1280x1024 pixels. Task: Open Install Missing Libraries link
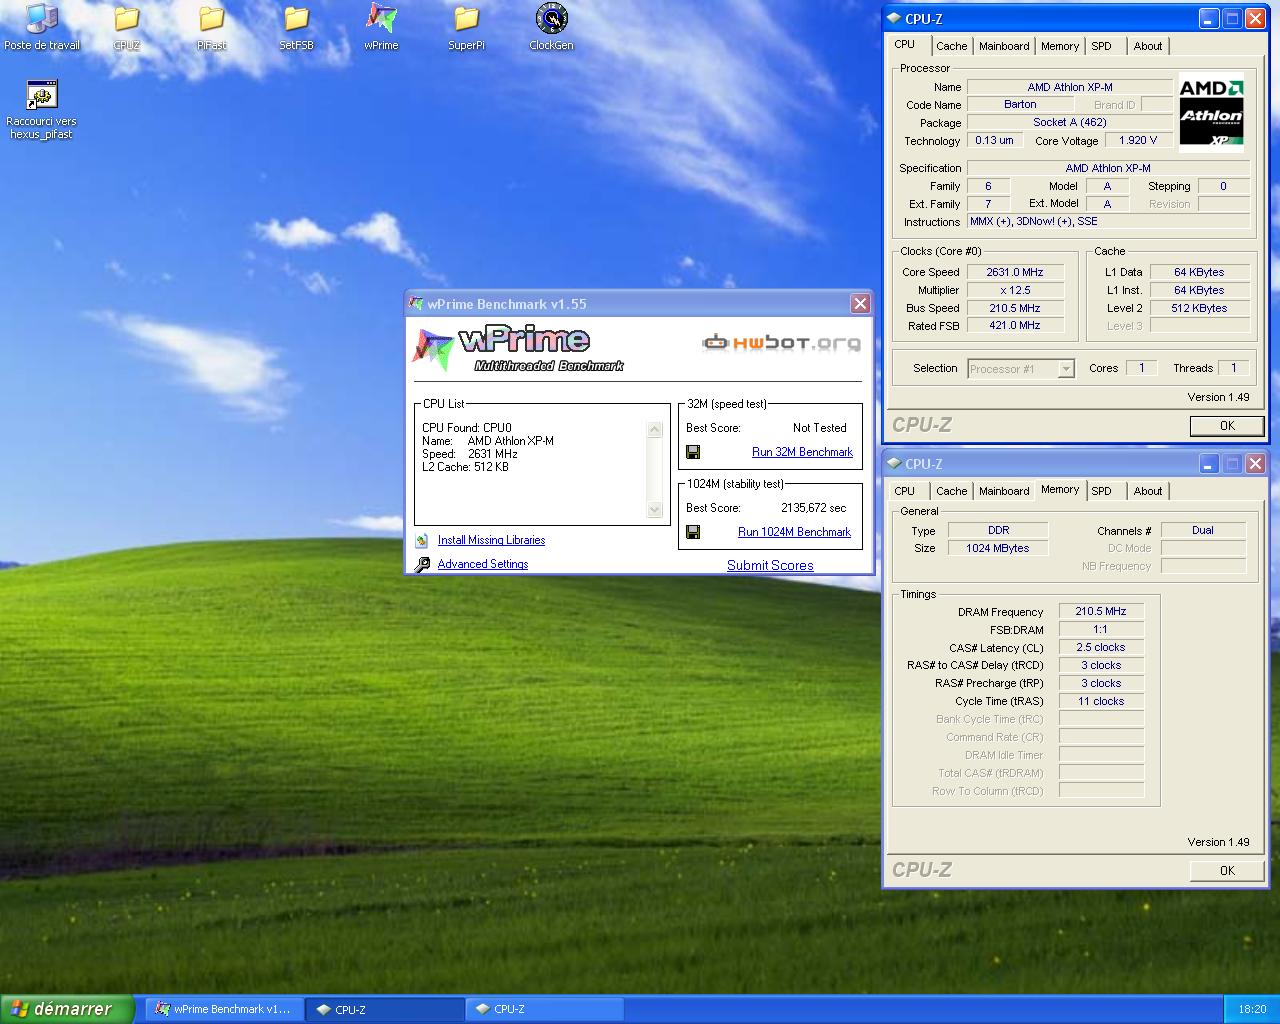[x=491, y=540]
